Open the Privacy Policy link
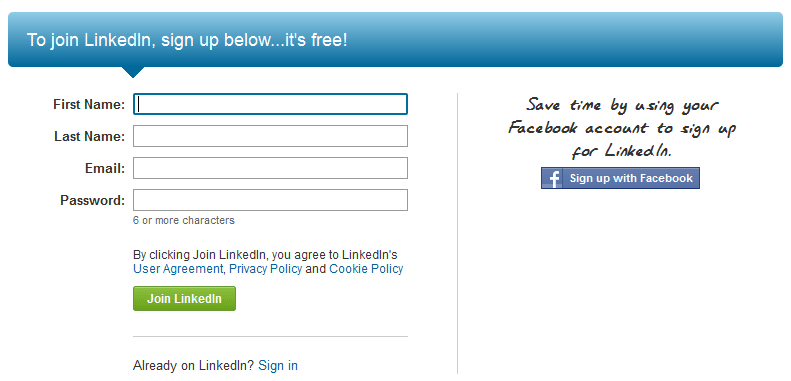791x381 pixels. pos(265,269)
